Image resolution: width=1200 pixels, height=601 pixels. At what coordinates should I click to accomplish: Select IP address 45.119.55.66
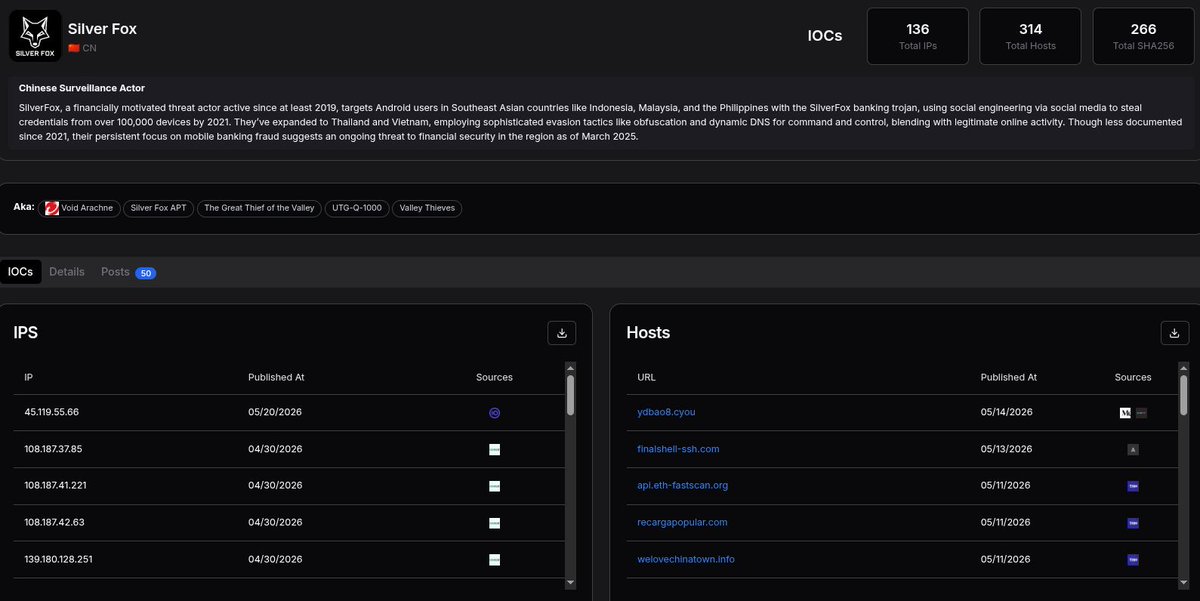pos(52,412)
